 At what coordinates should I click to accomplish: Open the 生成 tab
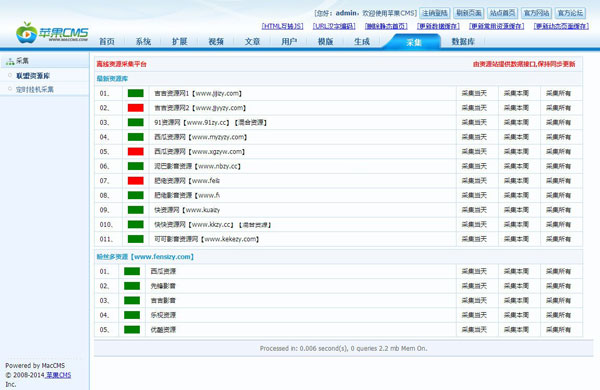tap(362, 41)
